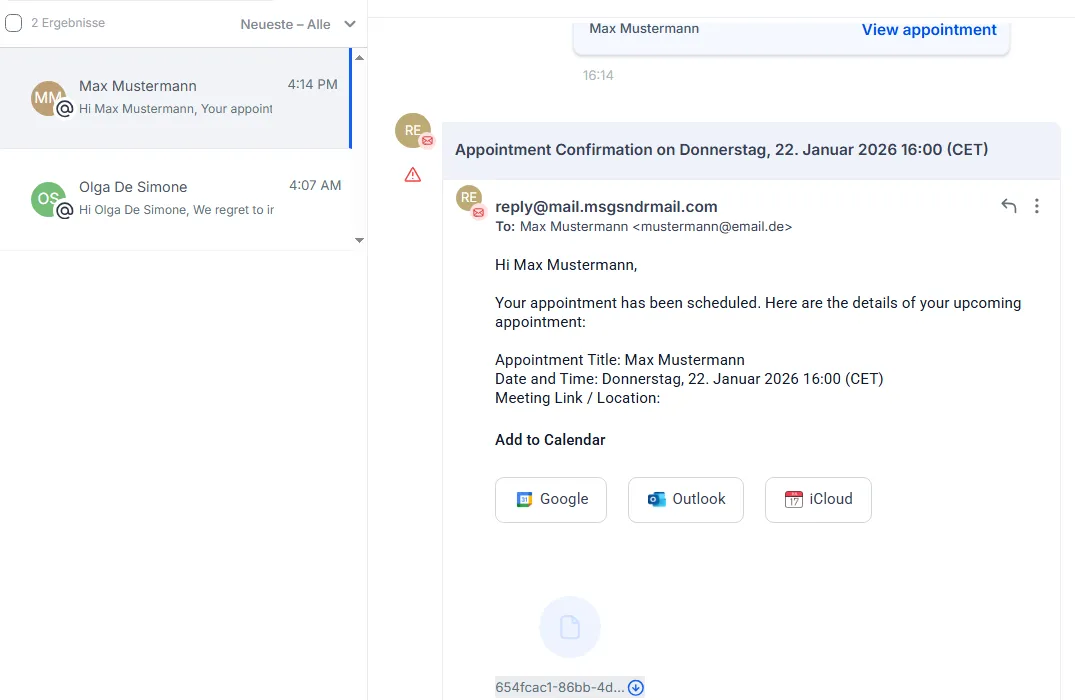The image size is (1075, 700).
Task: Click the Date and Time line in email
Action: (x=689, y=378)
